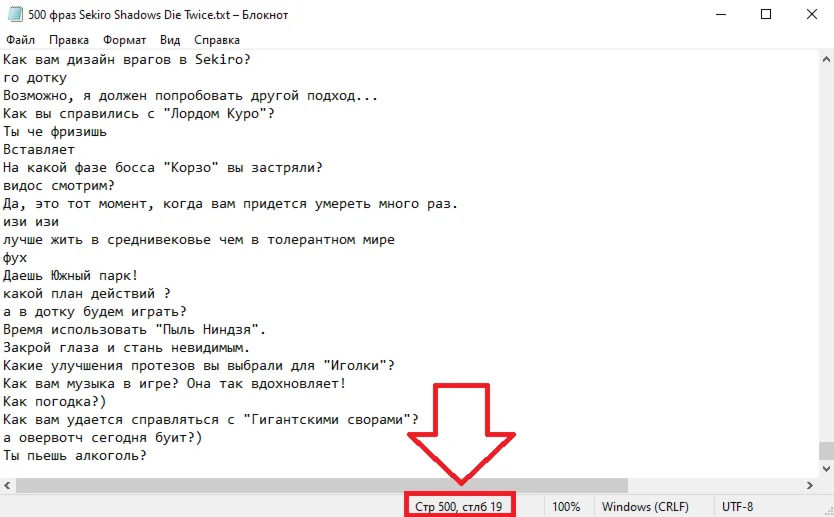Click the line 'го дотку'
Image resolution: width=834 pixels, height=517 pixels.
35,78
